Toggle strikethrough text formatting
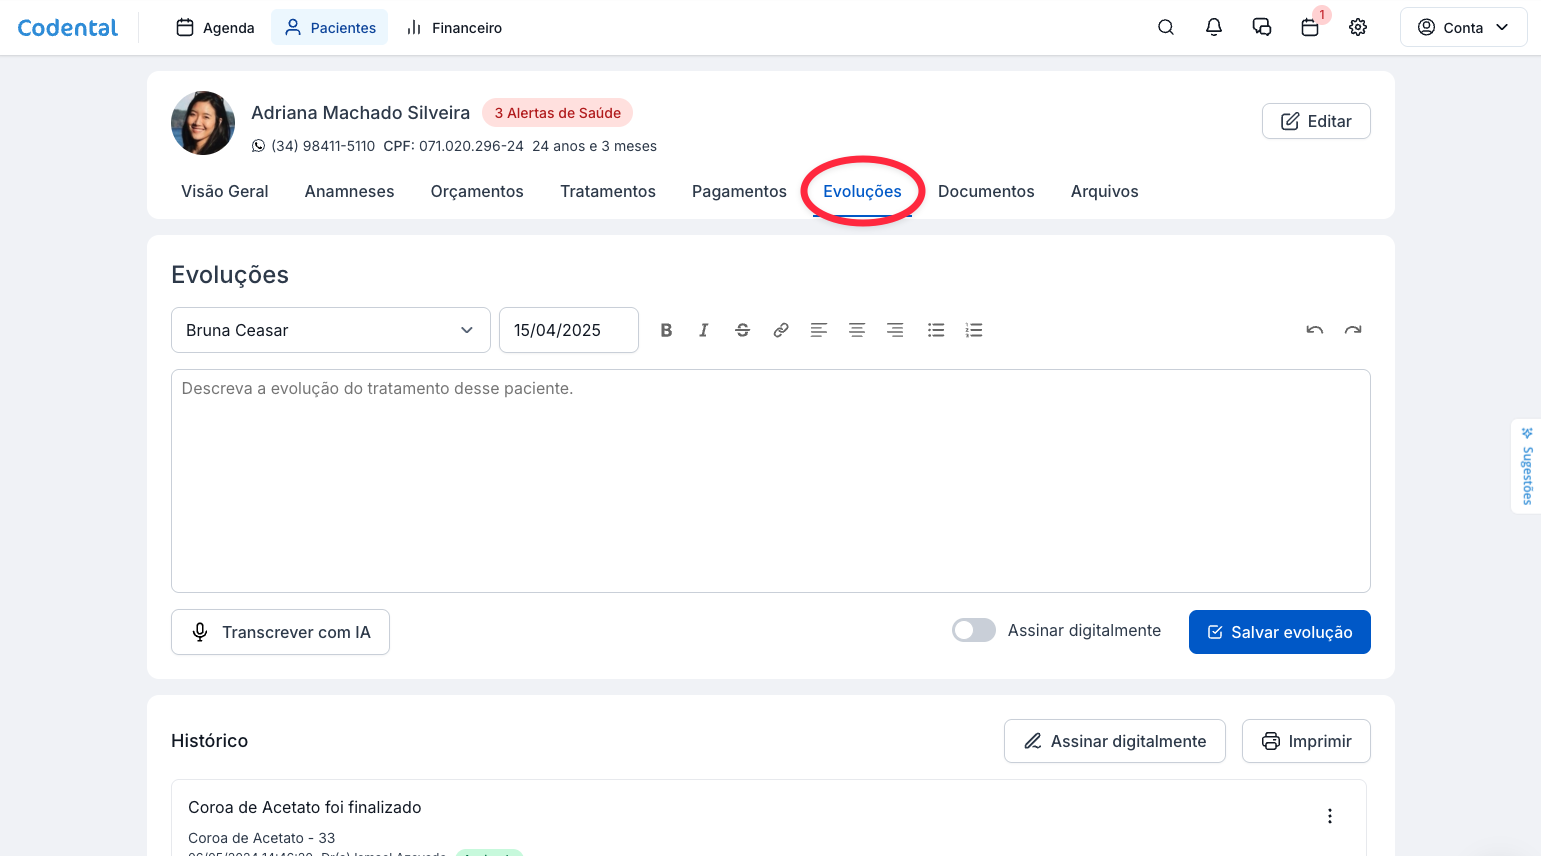Image resolution: width=1541 pixels, height=856 pixels. 742,330
